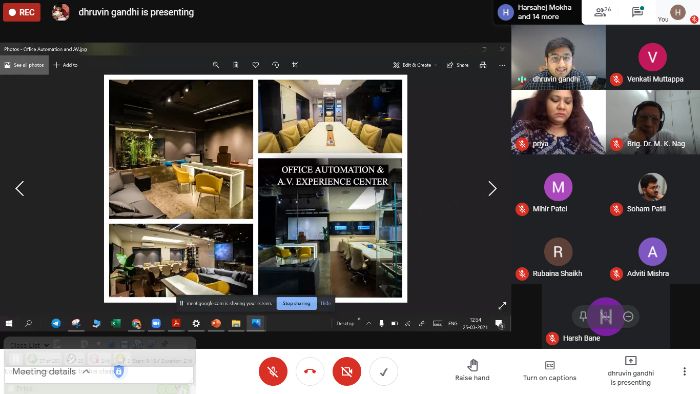Toggle the muted microphone button
Viewport: 700px width, 394px height.
pyautogui.click(x=273, y=371)
